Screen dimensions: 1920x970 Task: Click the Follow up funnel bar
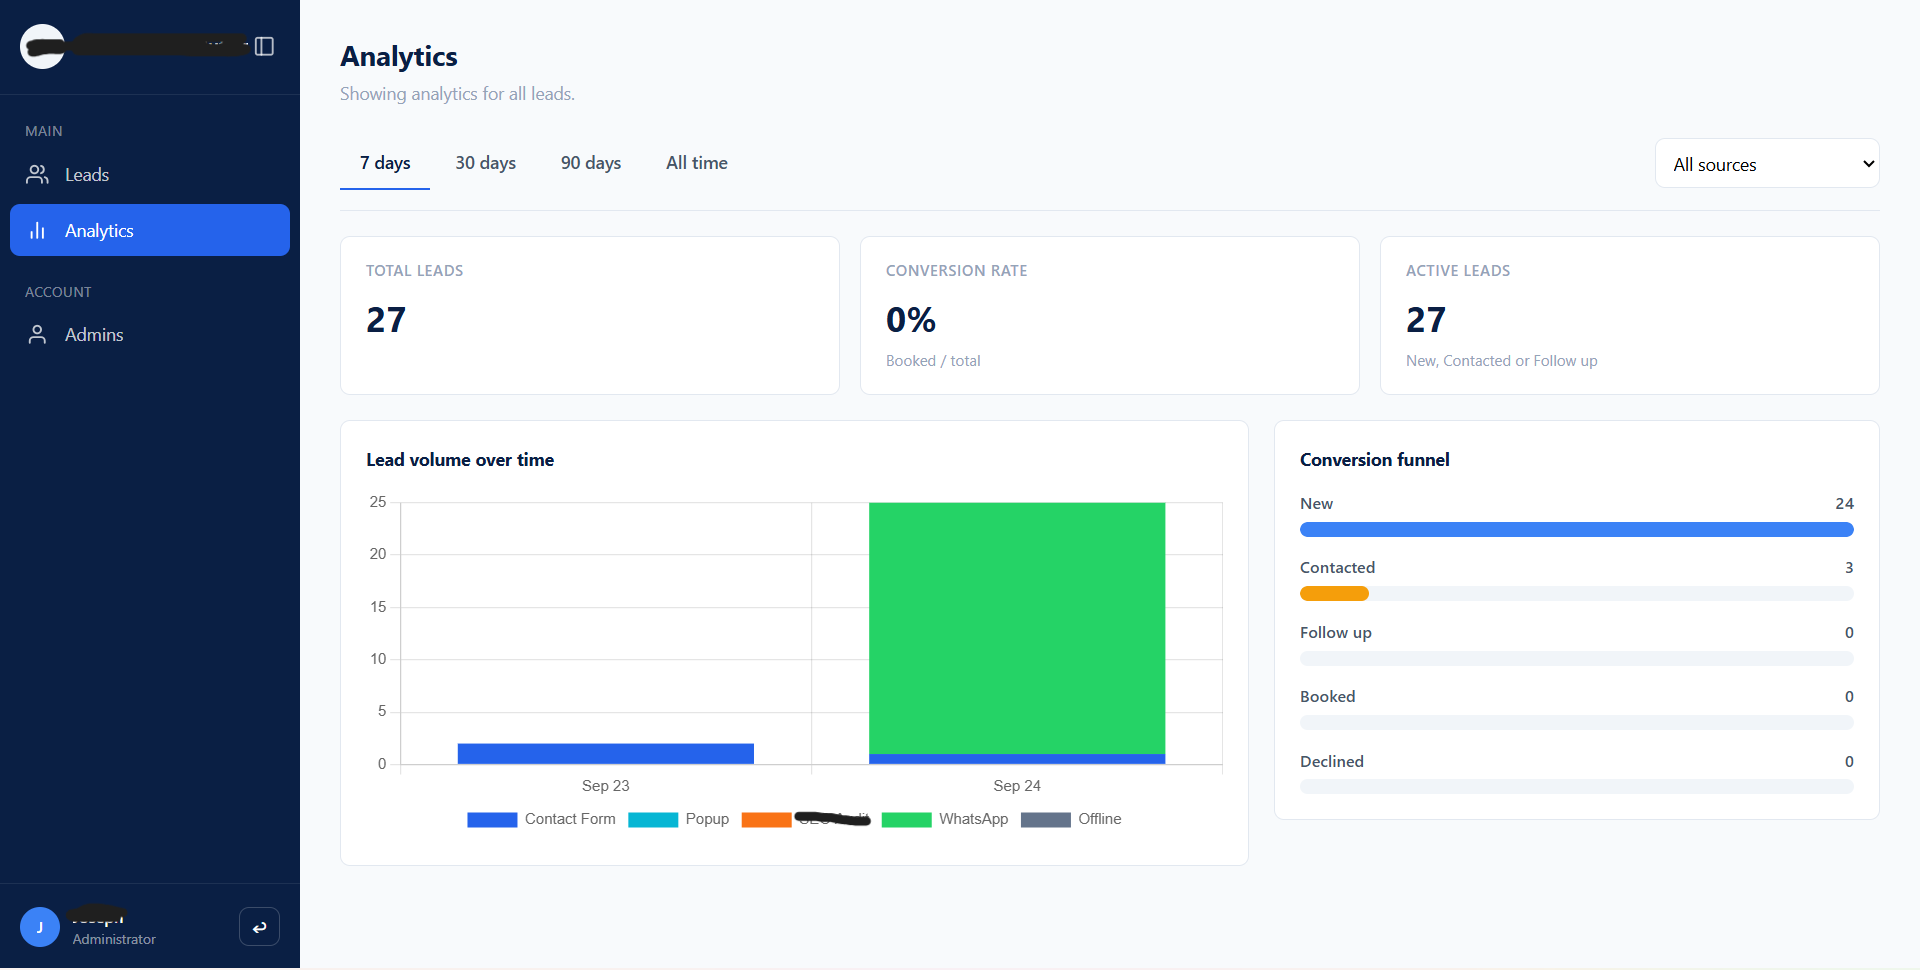1577,659
